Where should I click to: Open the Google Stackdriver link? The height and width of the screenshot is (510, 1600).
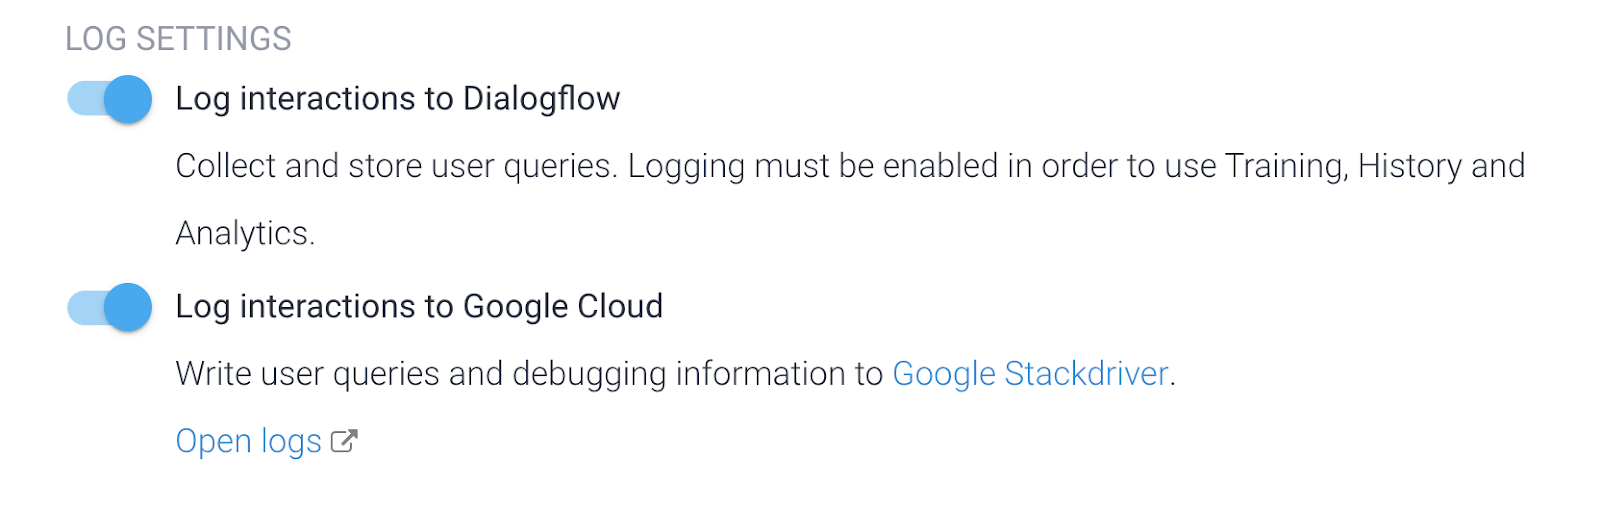point(1030,374)
